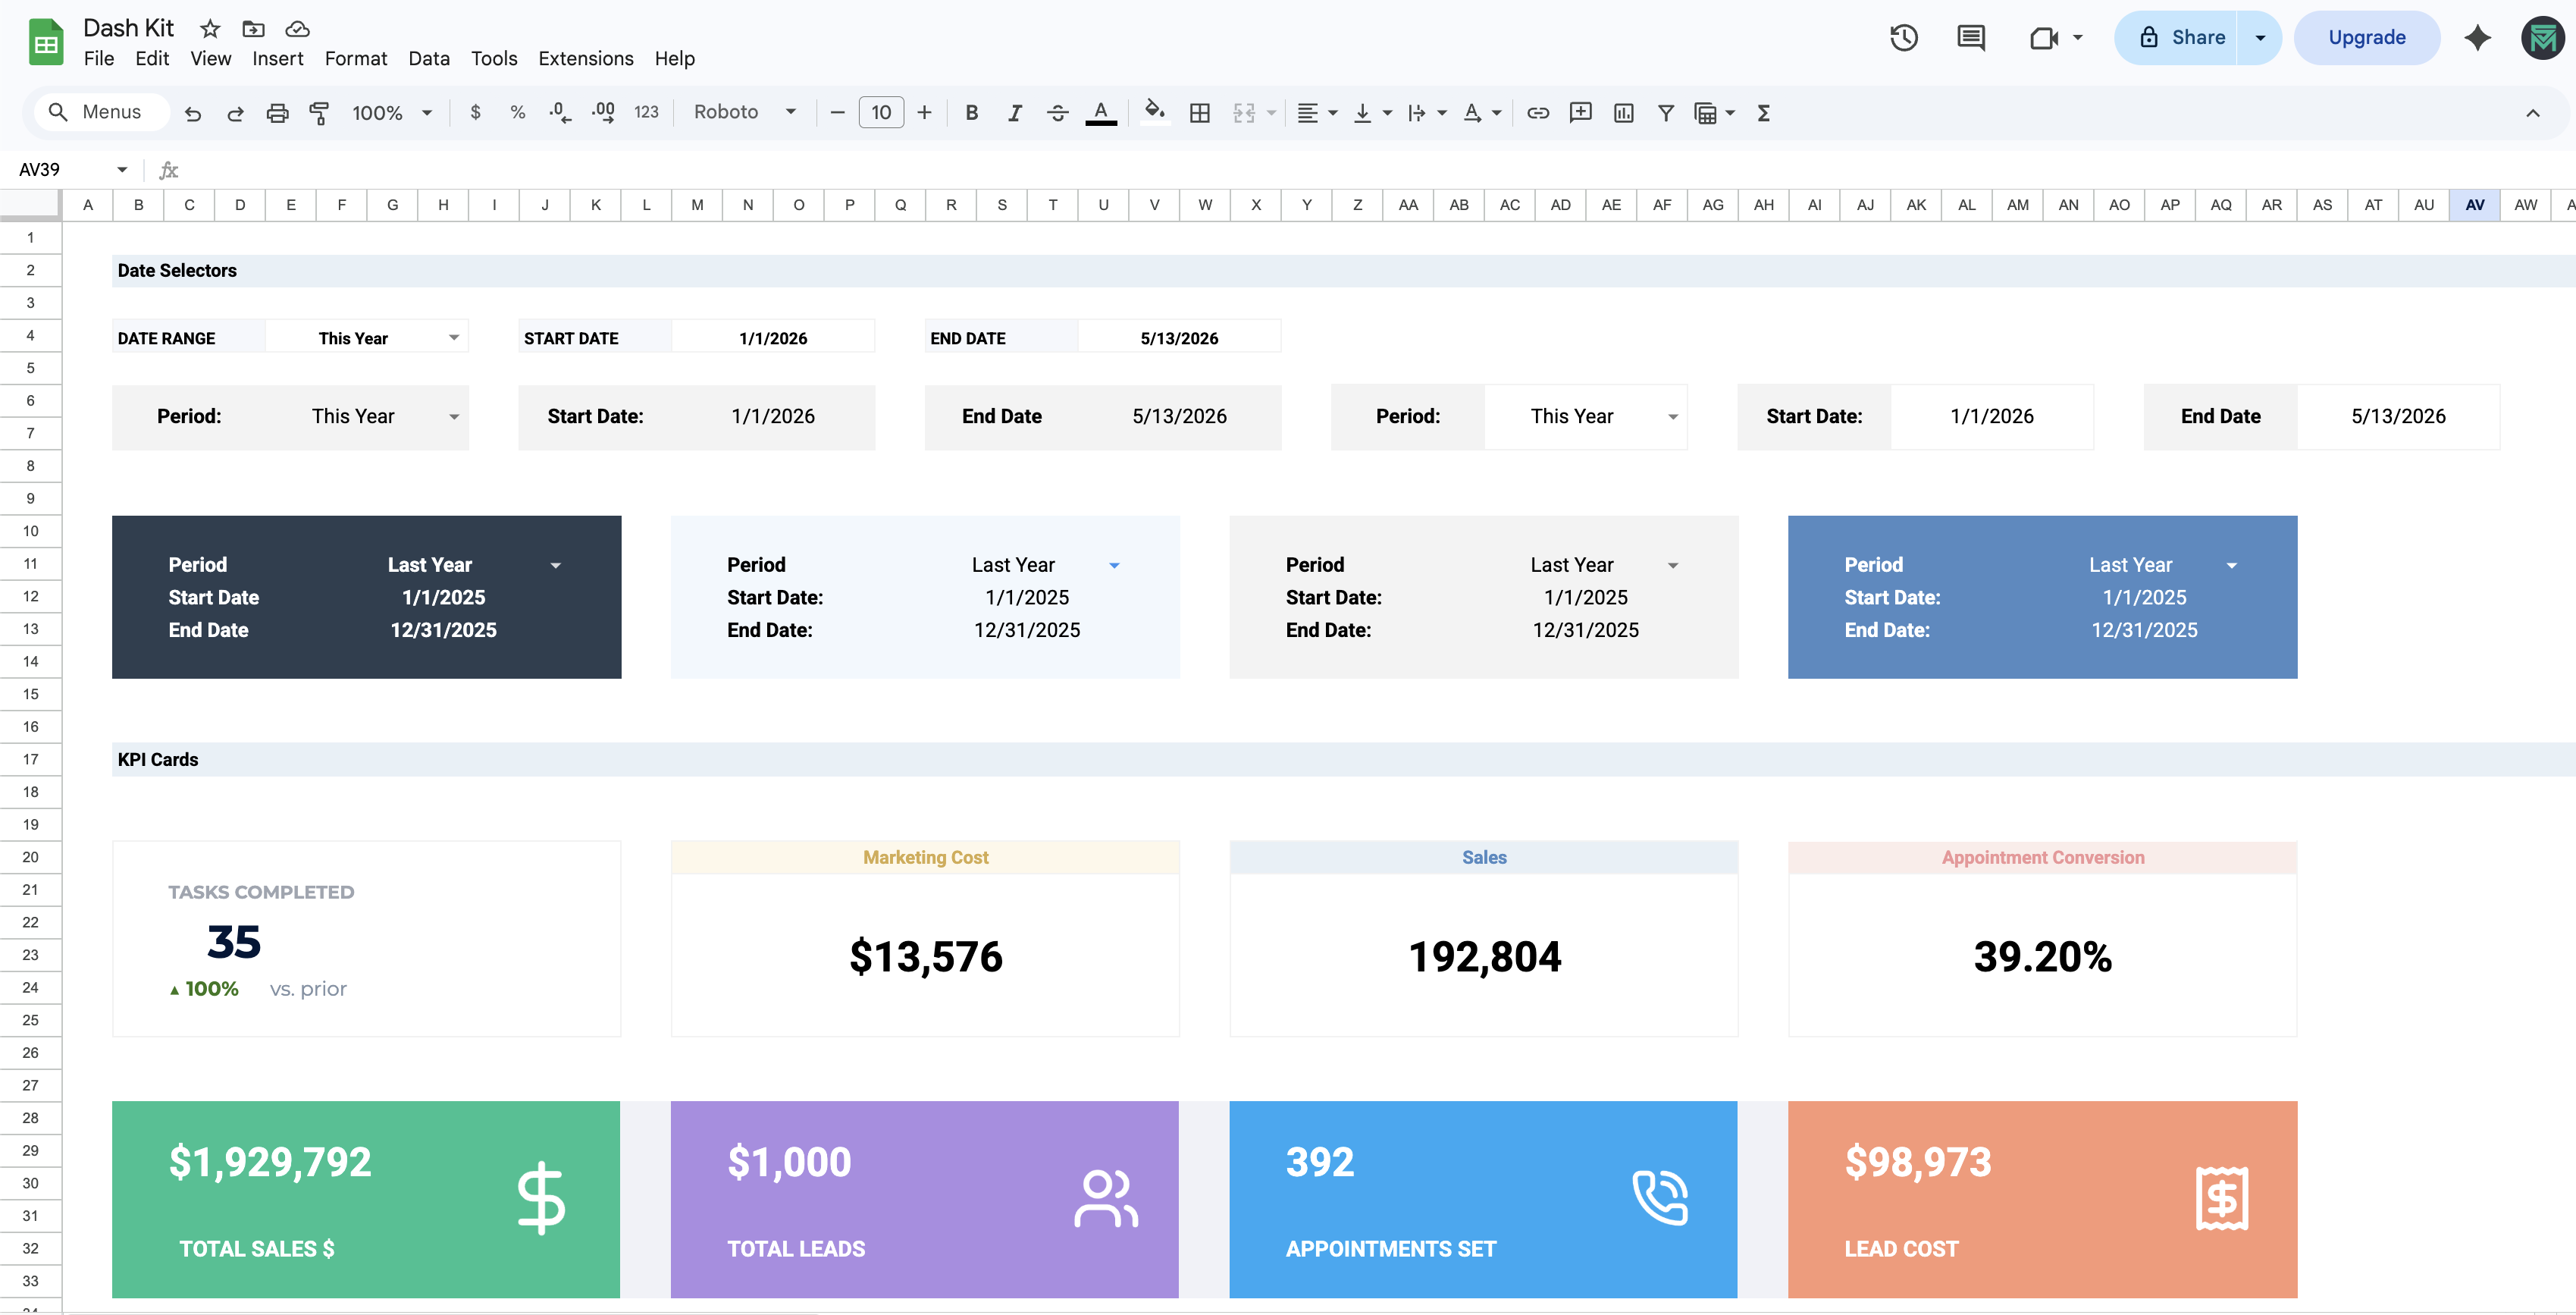The height and width of the screenshot is (1315, 2576).
Task: Open the comments panel icon
Action: 1970,38
